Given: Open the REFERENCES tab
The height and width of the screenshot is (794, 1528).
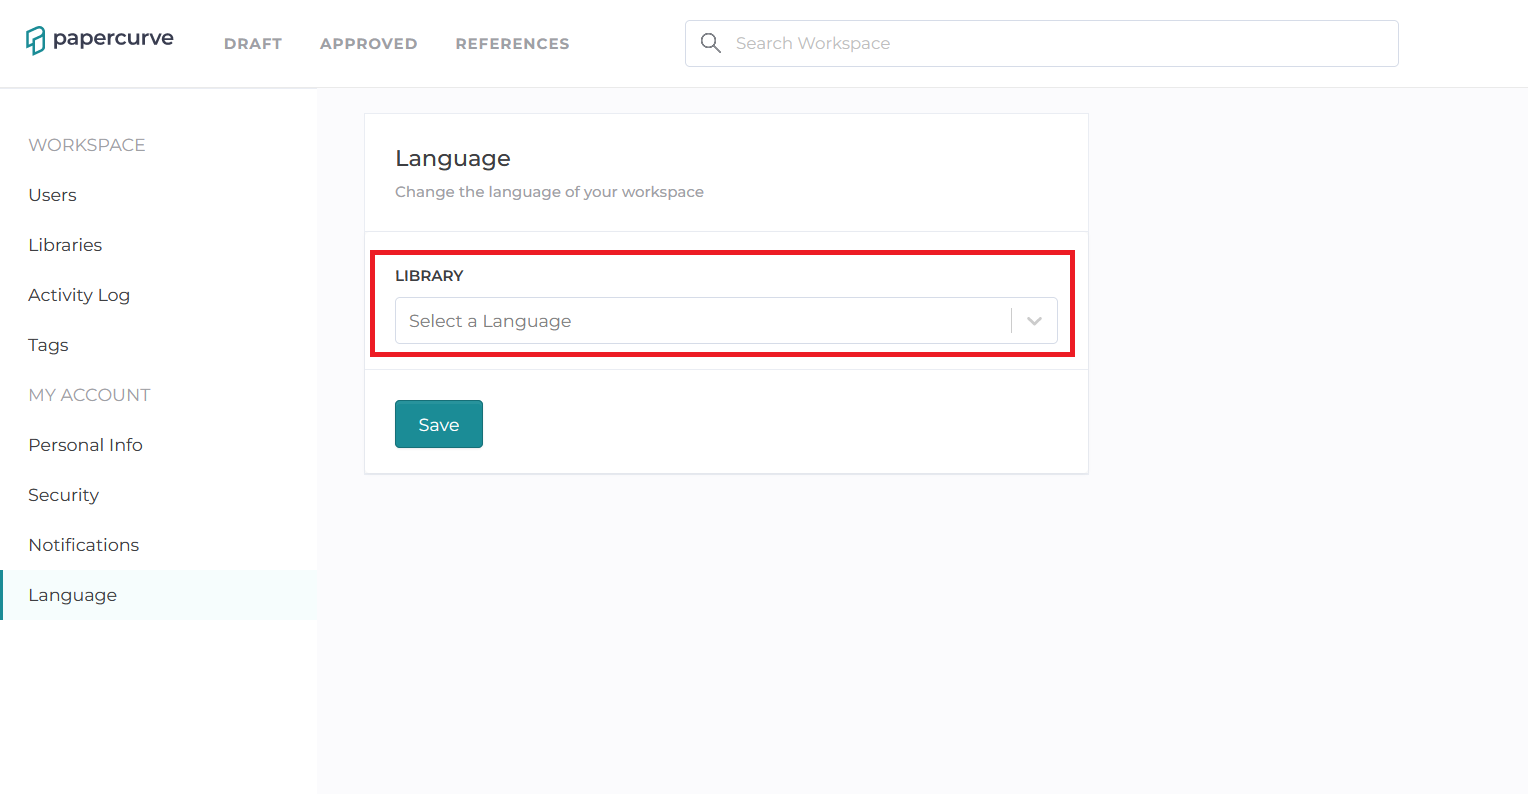Looking at the screenshot, I should [512, 43].
